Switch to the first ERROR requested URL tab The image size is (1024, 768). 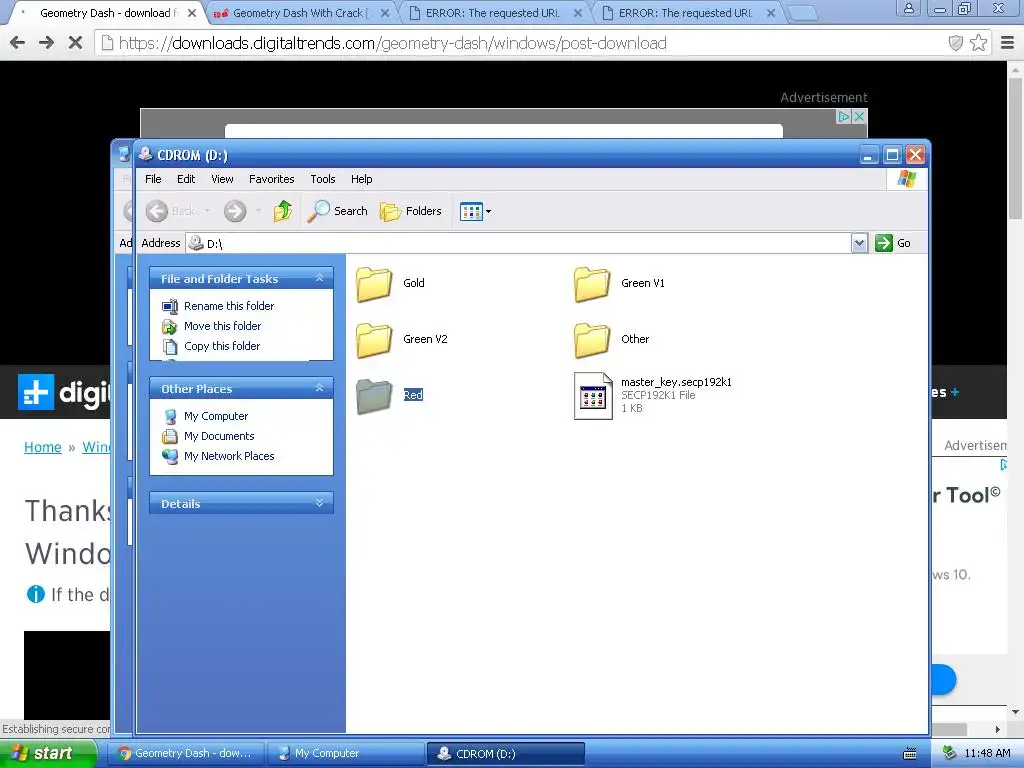[492, 13]
